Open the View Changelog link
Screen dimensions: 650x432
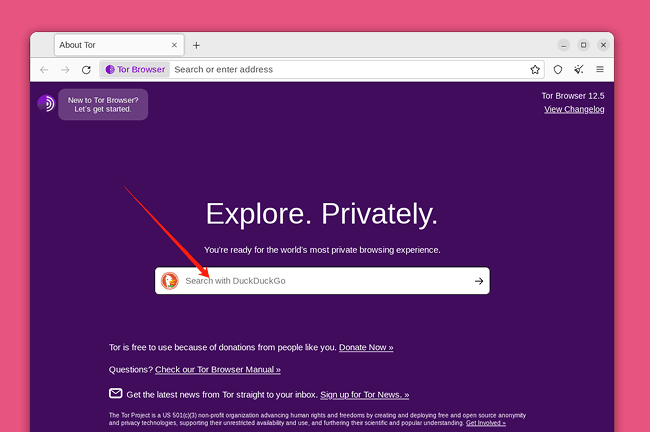coord(574,109)
